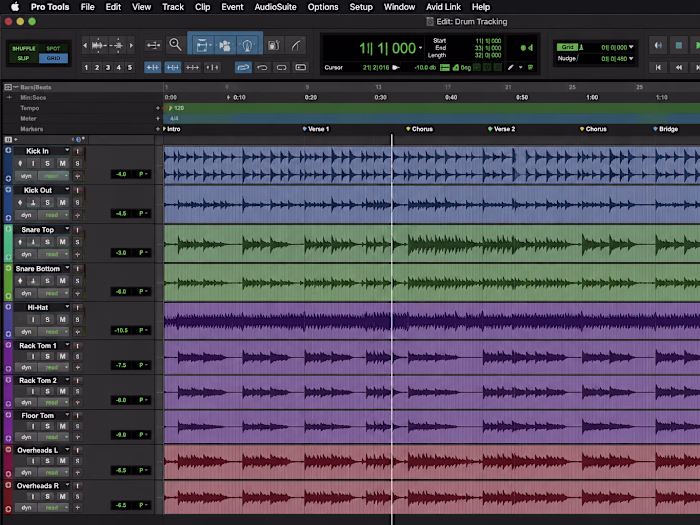700x525 pixels.
Task: Select the Grabber hand tool
Action: point(247,45)
